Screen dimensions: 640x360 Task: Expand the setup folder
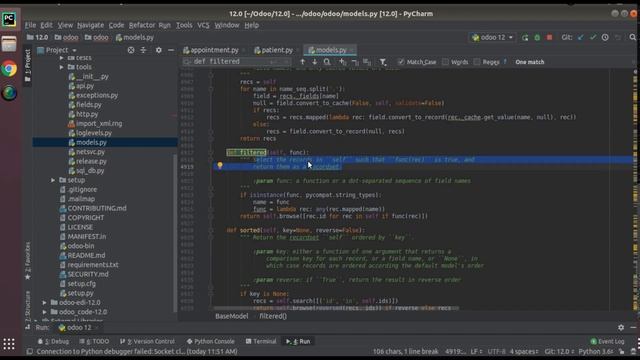coord(53,180)
